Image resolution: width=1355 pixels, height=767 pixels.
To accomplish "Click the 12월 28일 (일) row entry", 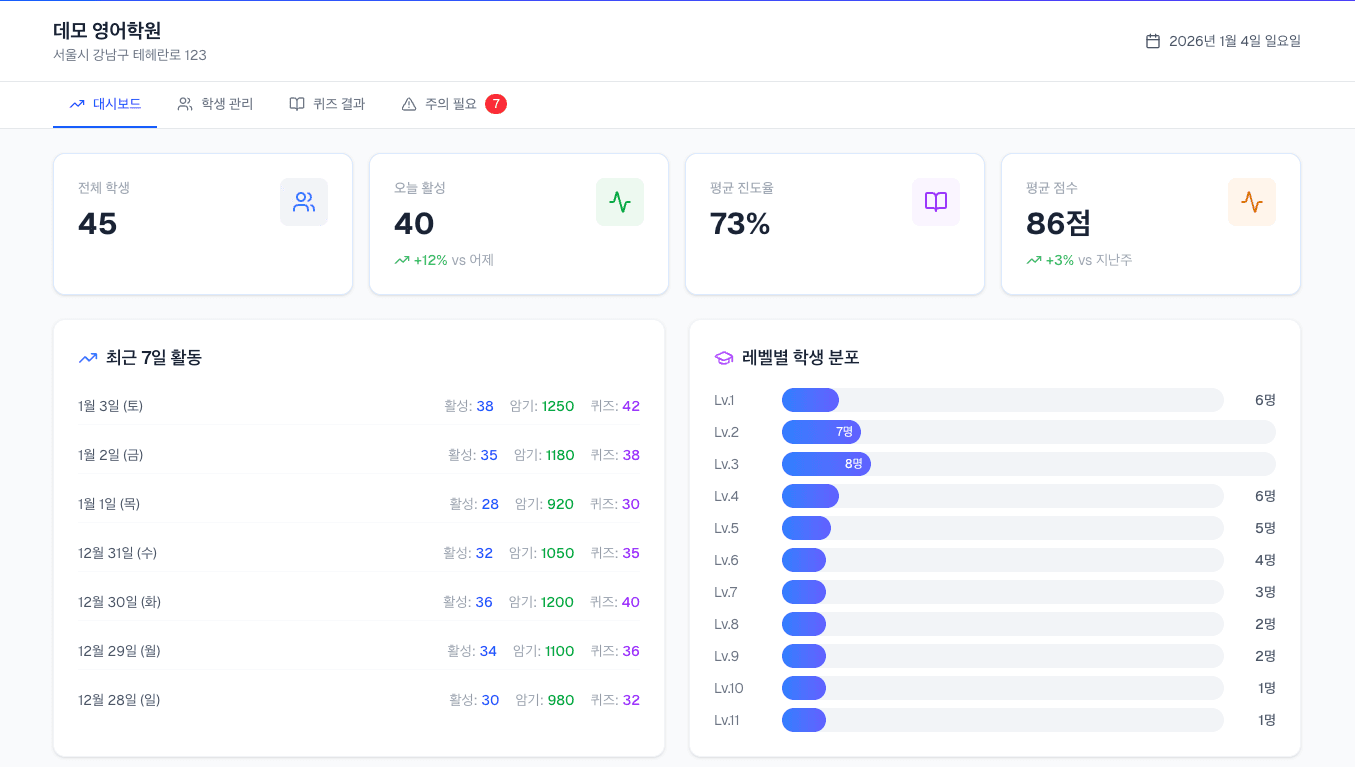I will pyautogui.click(x=118, y=700).
